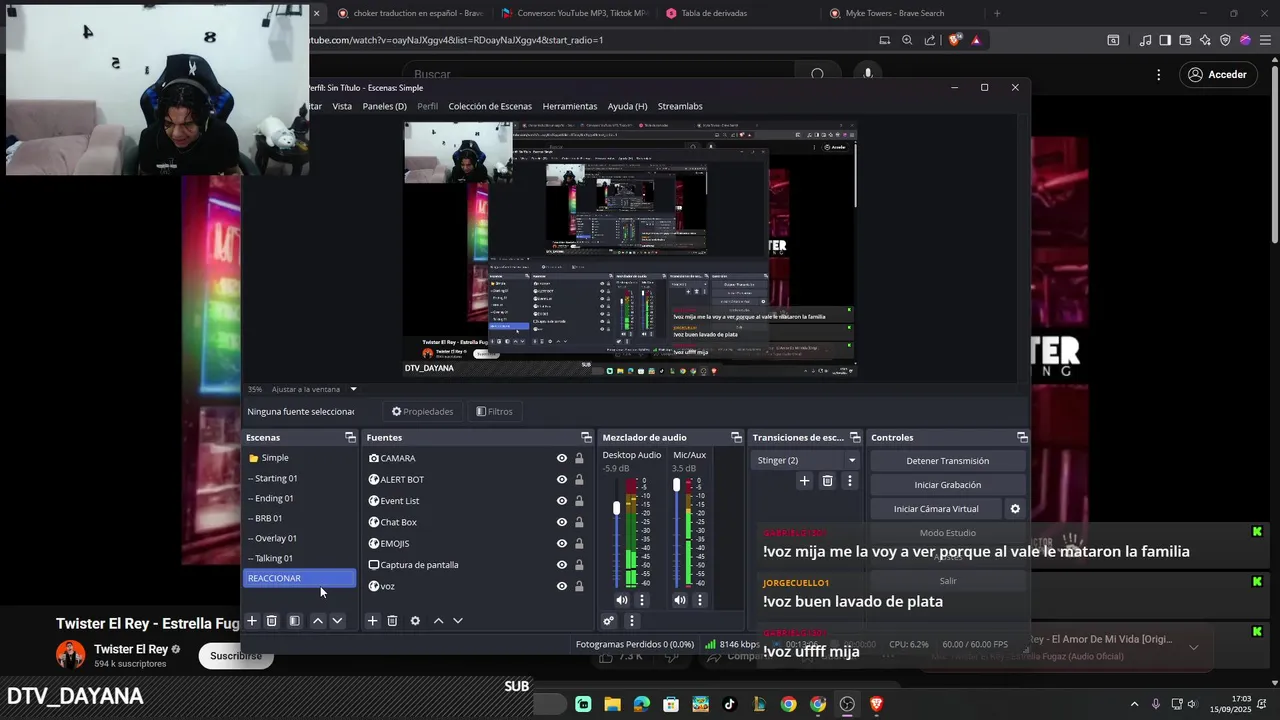
Task: Delete the transition with the trash icon
Action: point(827,481)
